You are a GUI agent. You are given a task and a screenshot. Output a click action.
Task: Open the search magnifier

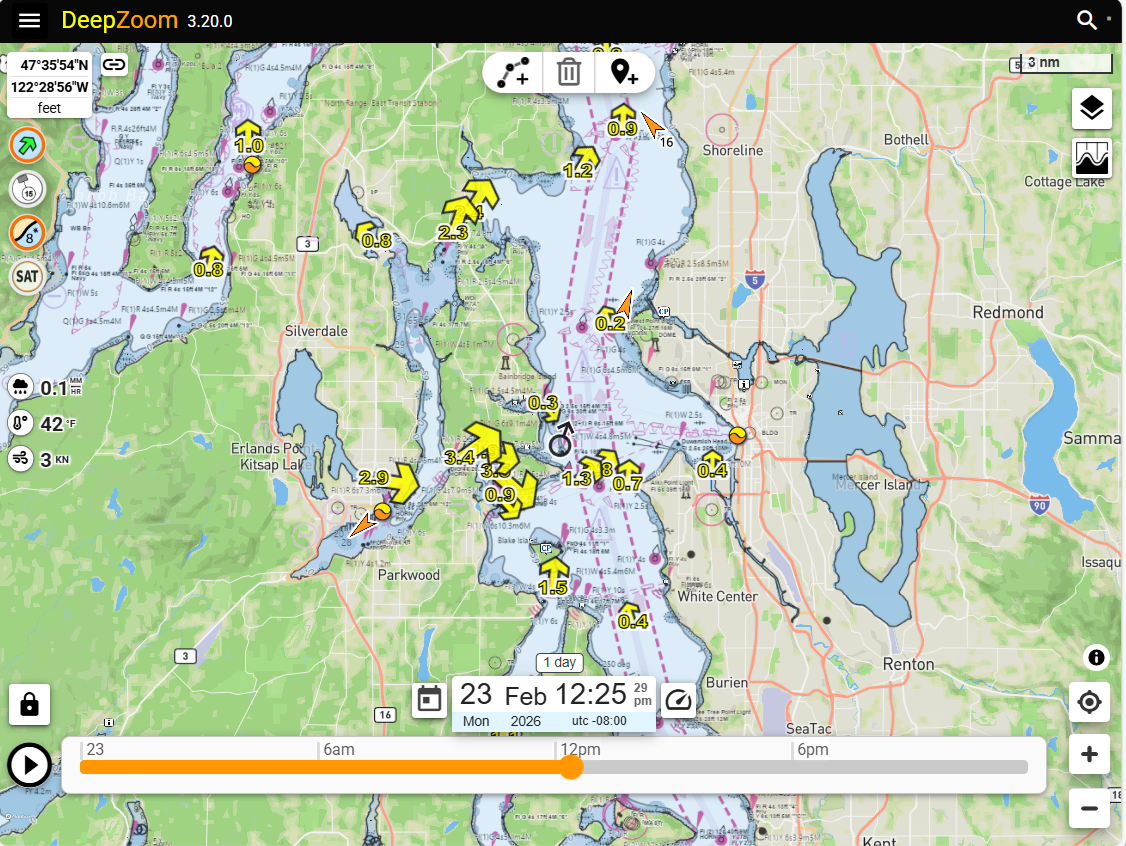[x=1086, y=21]
